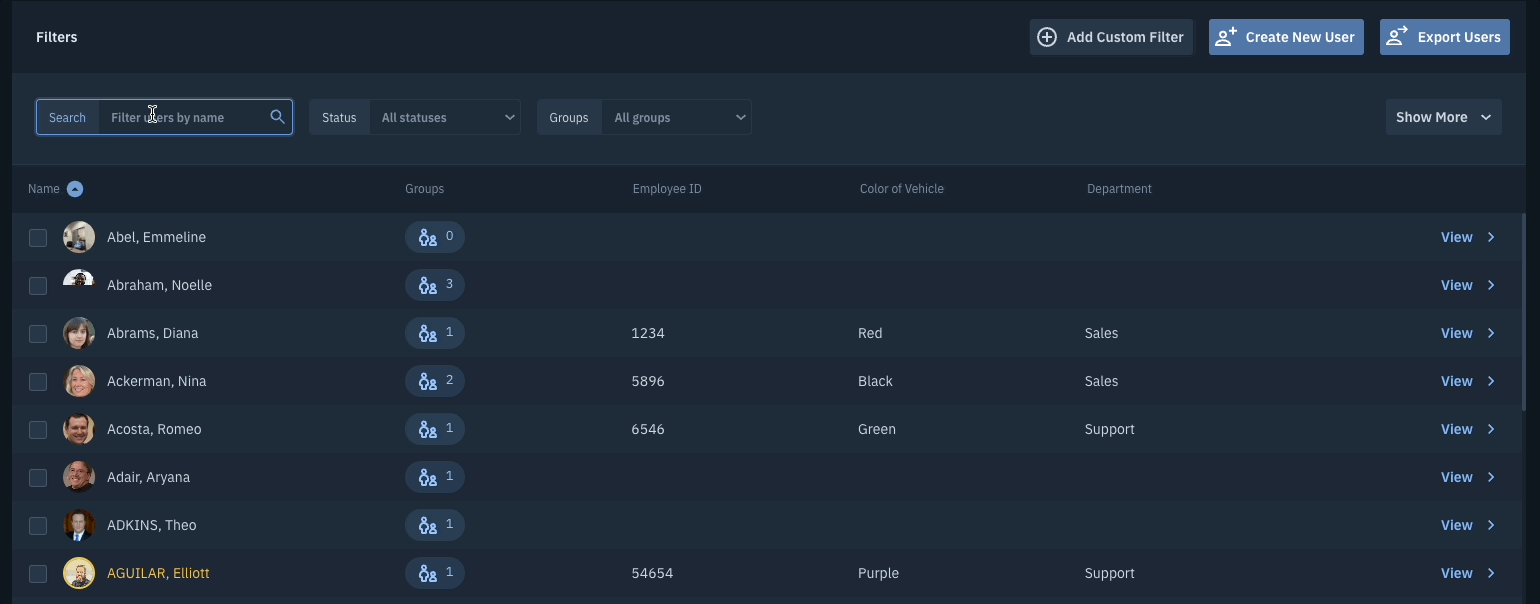This screenshot has height=604, width=1540.
Task: Click the Name sort ascending arrow icon
Action: click(x=75, y=189)
